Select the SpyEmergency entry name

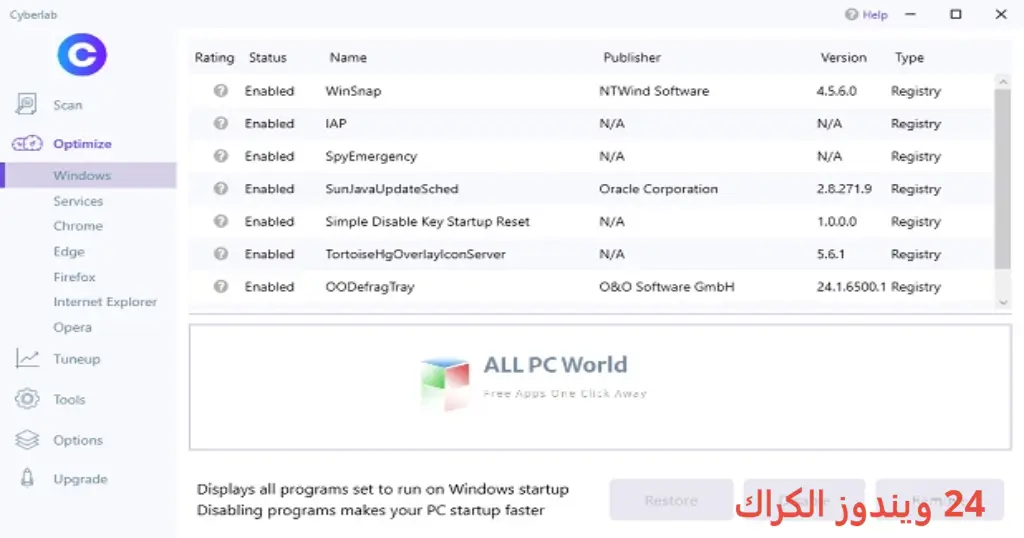[371, 157]
